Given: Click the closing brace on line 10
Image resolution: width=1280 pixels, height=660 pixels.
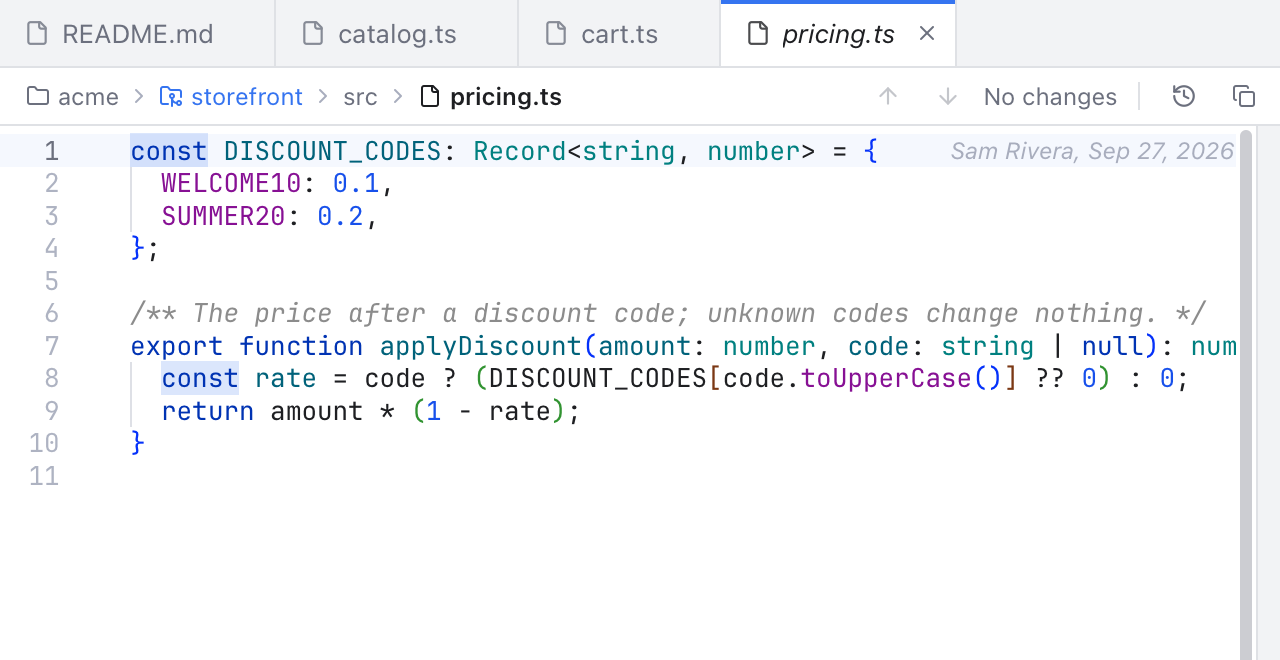Looking at the screenshot, I should coord(138,443).
